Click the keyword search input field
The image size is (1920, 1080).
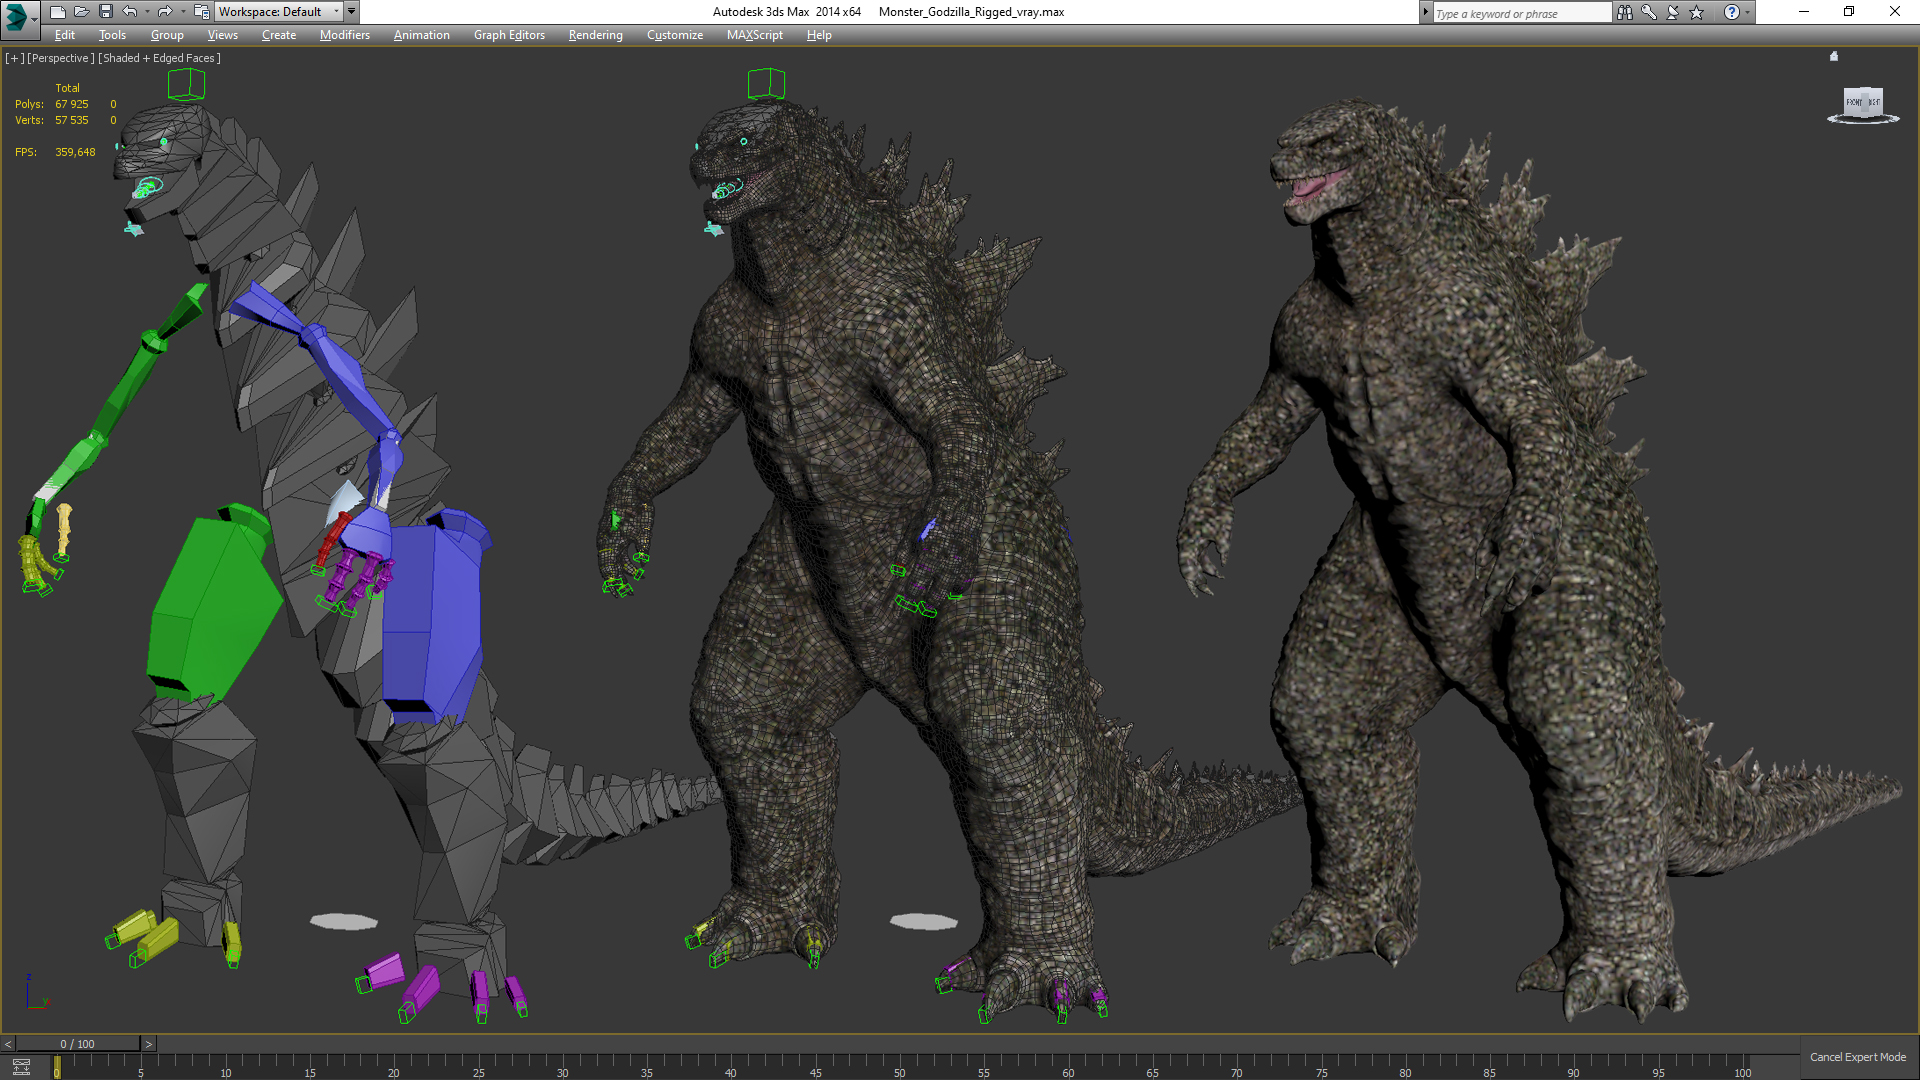pyautogui.click(x=1520, y=13)
